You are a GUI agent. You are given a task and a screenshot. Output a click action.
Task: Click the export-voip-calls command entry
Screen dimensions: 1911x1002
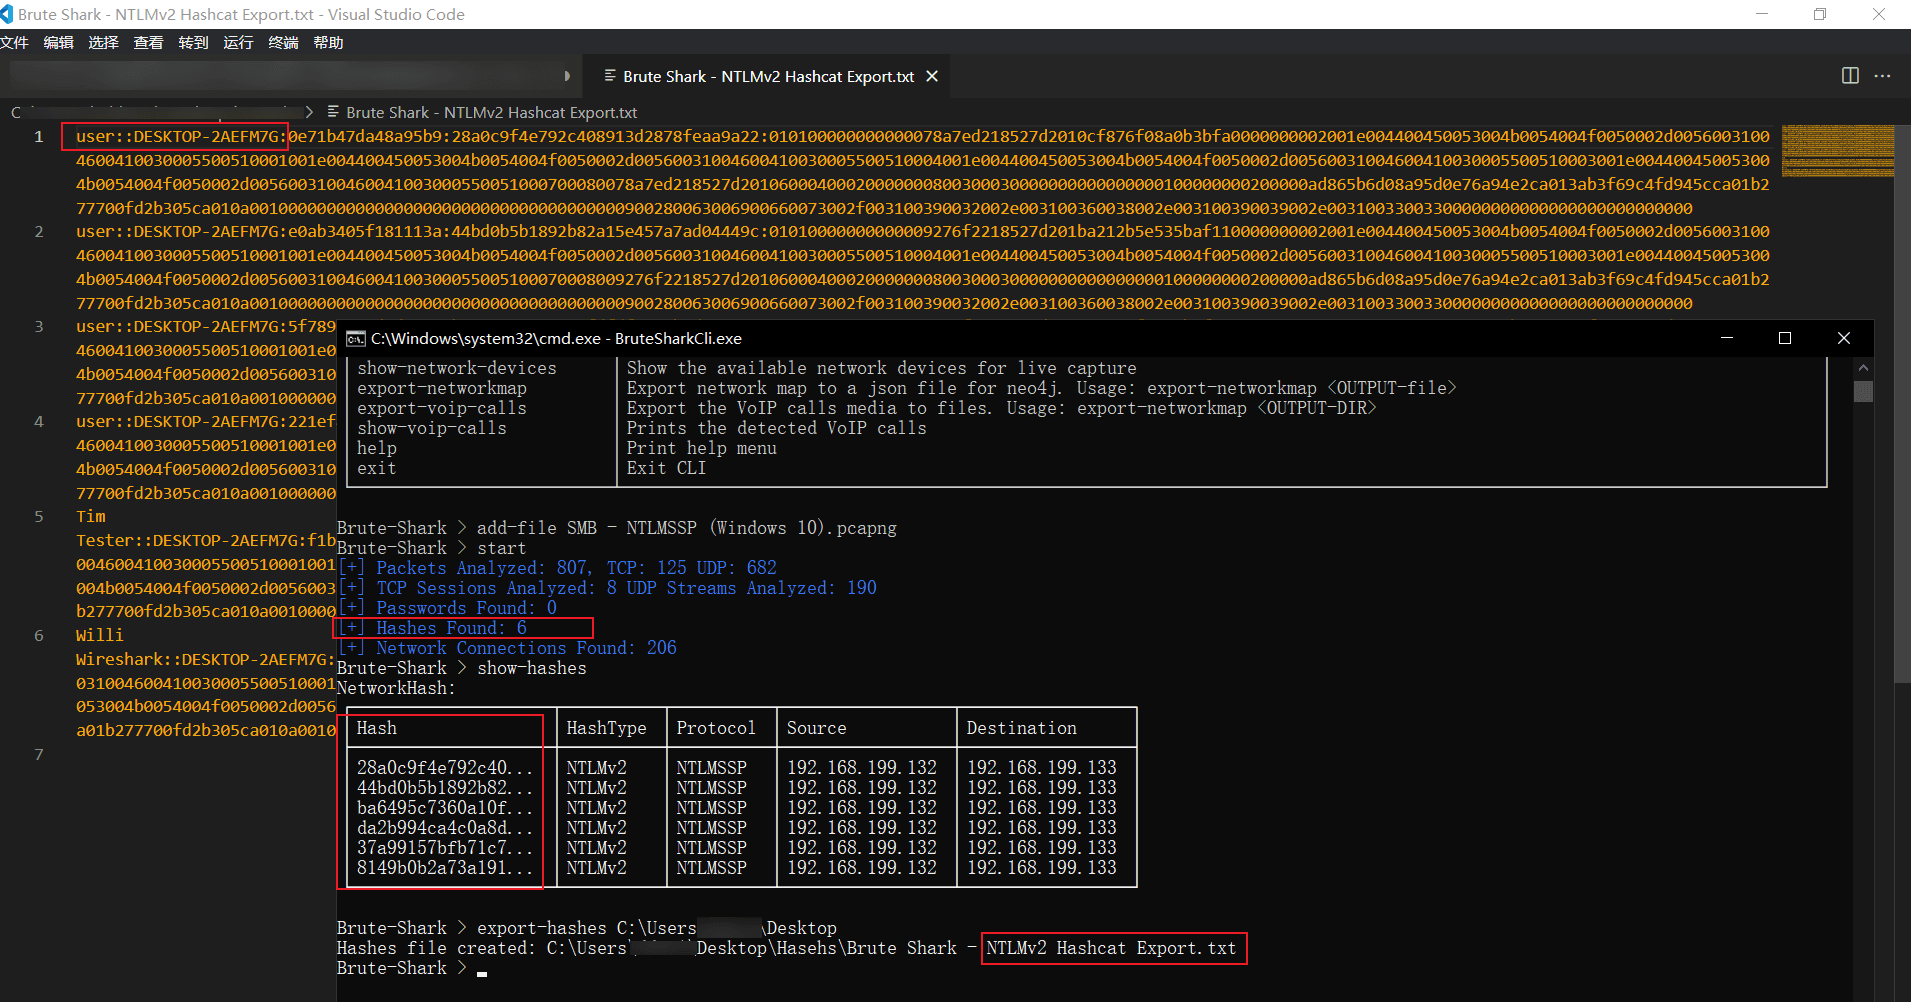(442, 408)
